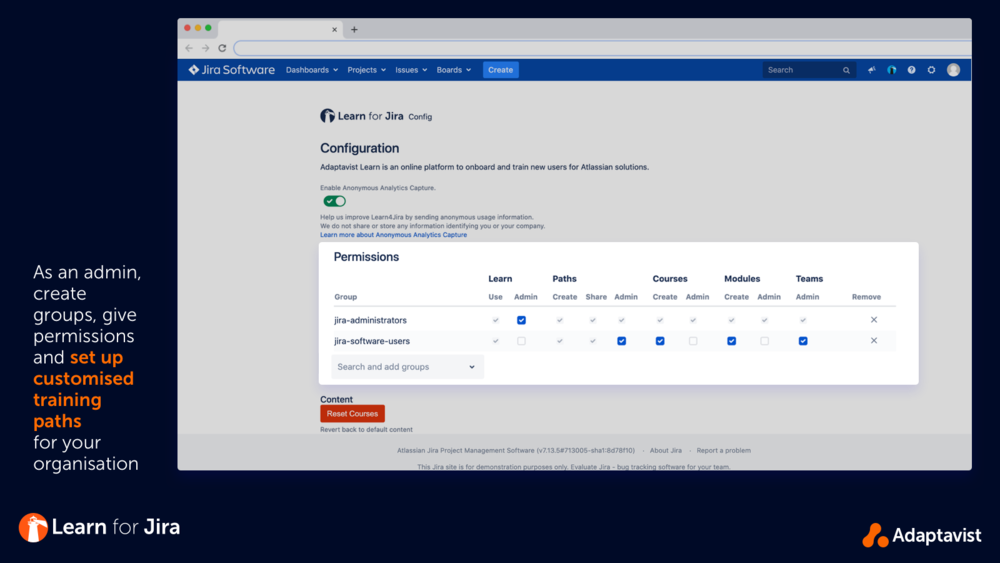Check Learn Admin for jira-software-users

(x=521, y=341)
